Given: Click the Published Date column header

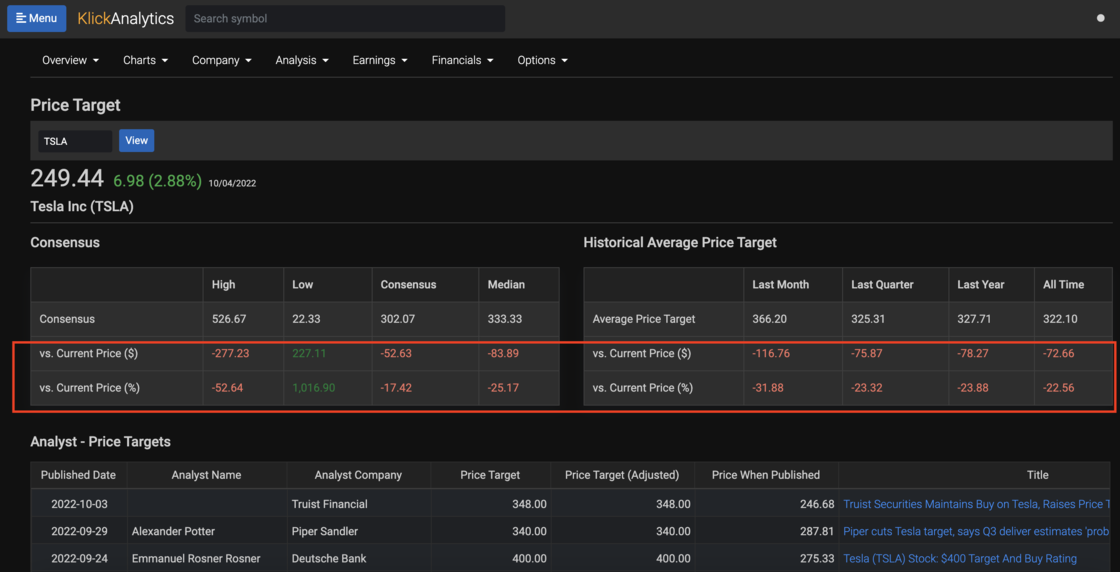Looking at the screenshot, I should [79, 475].
